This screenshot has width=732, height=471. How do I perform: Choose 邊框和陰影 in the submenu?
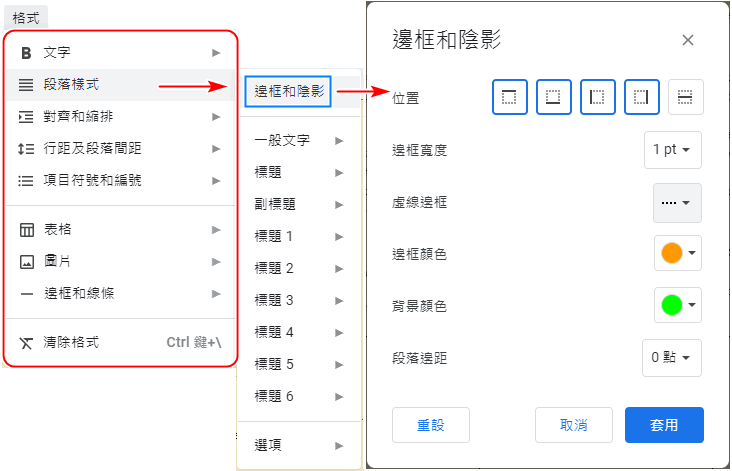(x=288, y=91)
